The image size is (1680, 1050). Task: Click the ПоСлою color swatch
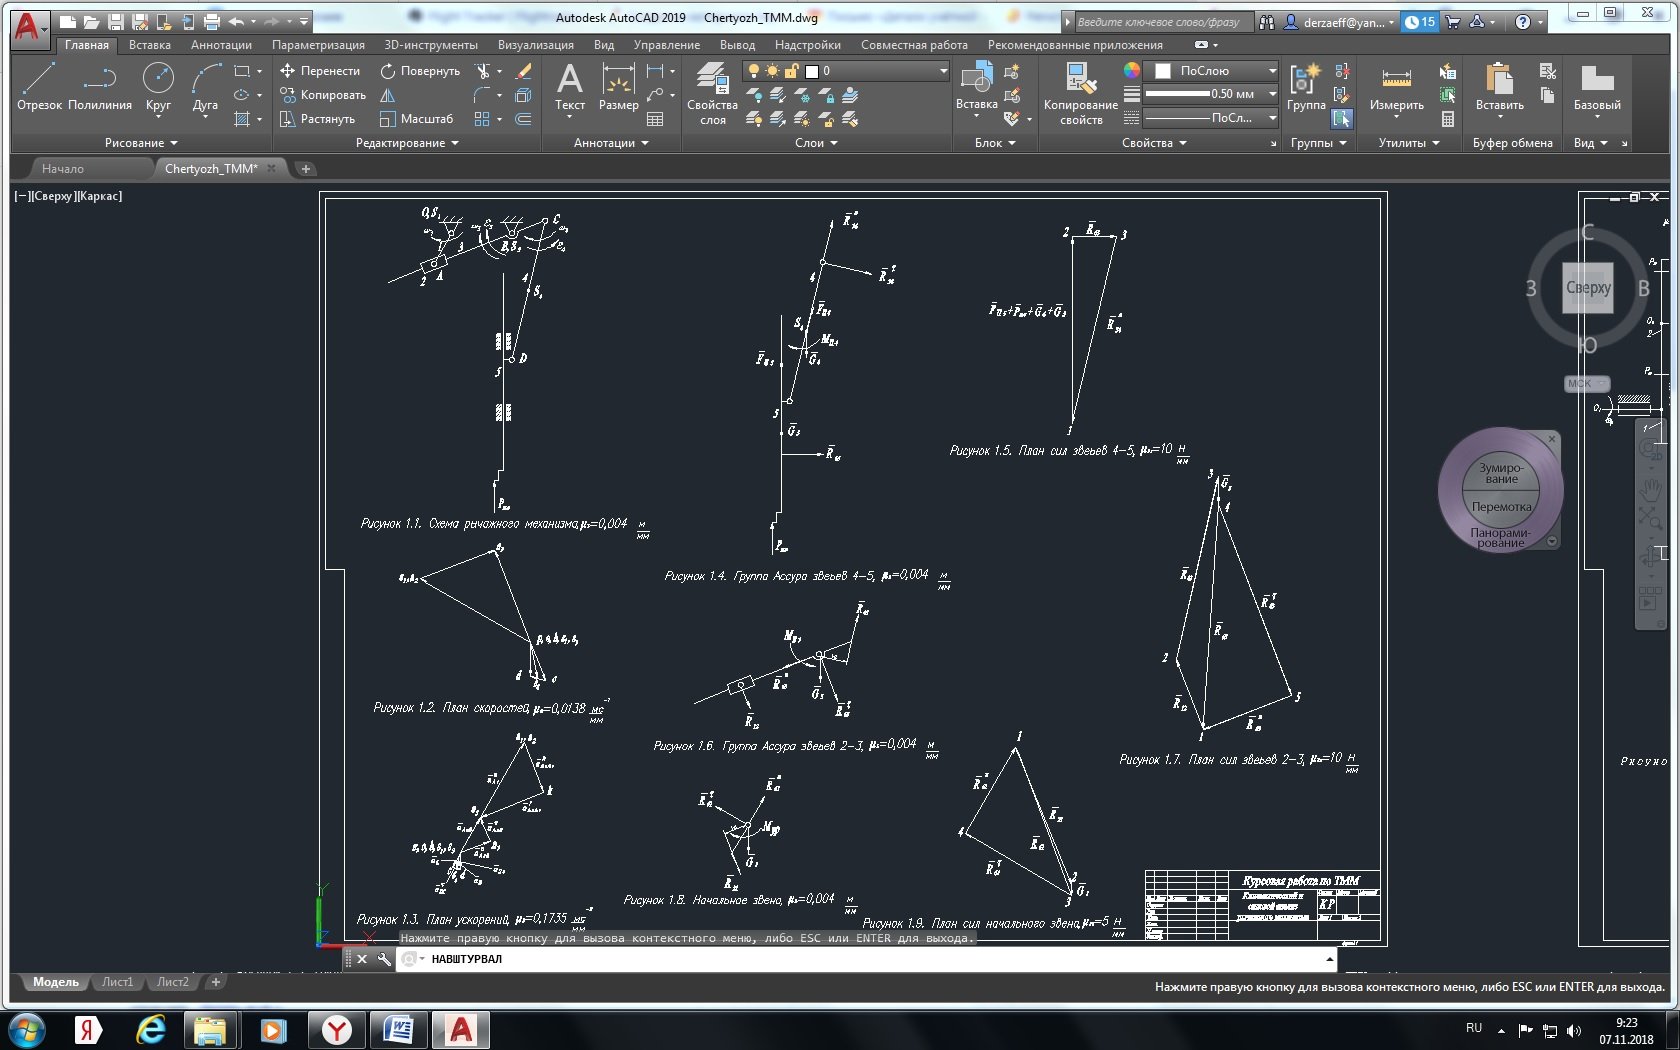pos(1163,71)
